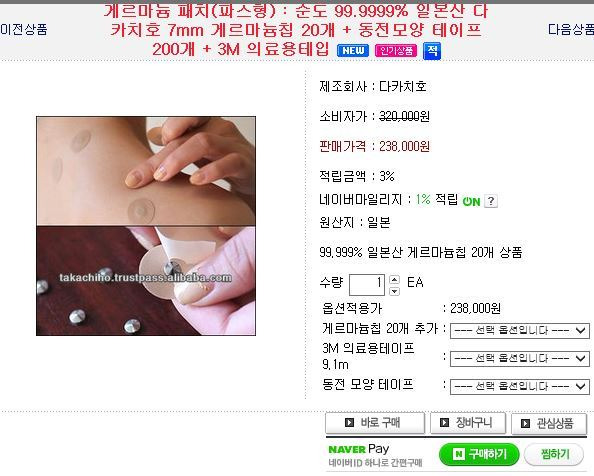
Task: Open the Naver mileage question mark help
Action: point(491,201)
